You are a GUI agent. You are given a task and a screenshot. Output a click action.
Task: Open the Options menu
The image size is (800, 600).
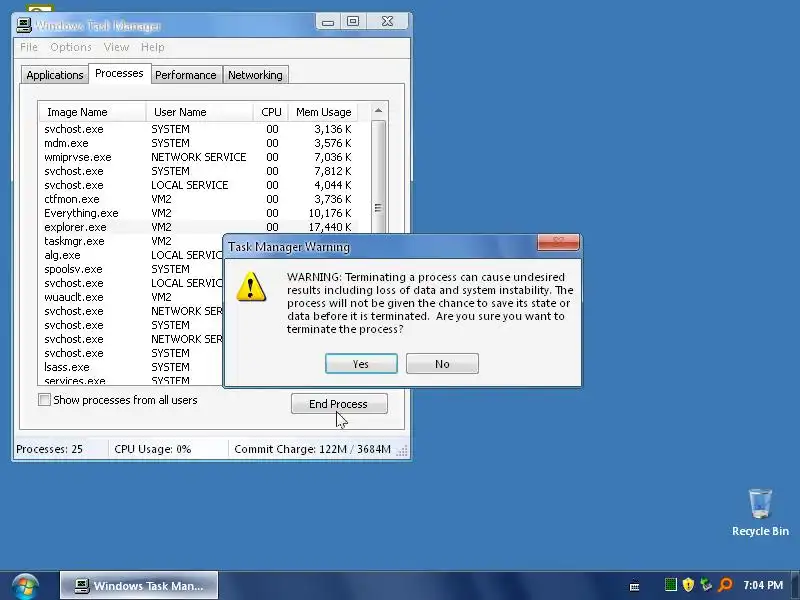click(71, 47)
